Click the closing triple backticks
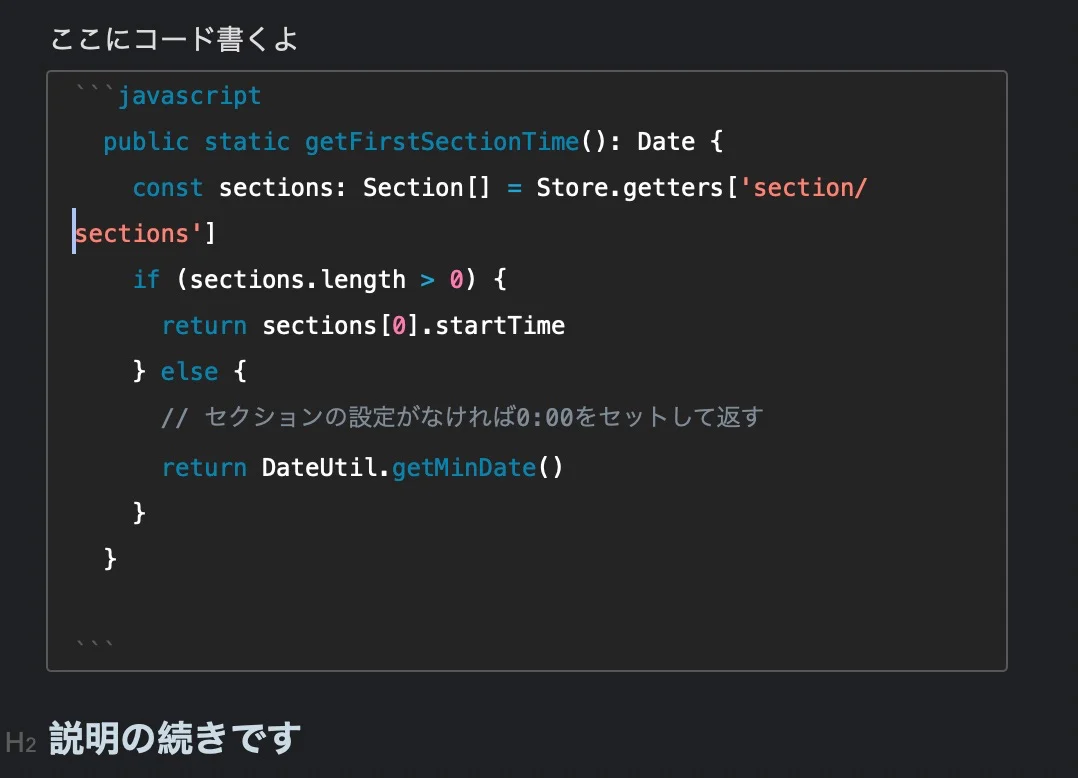1078x778 pixels. [95, 643]
